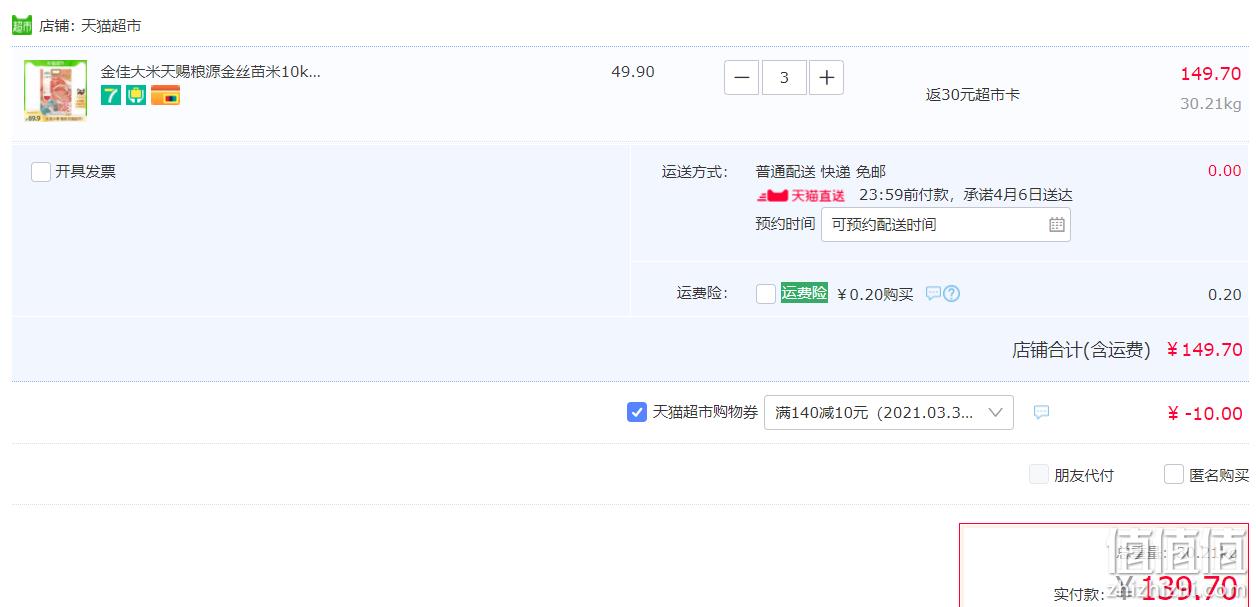Click the green 天猫超市 store logo icon
Image resolution: width=1256 pixels, height=607 pixels.
(x=22, y=25)
